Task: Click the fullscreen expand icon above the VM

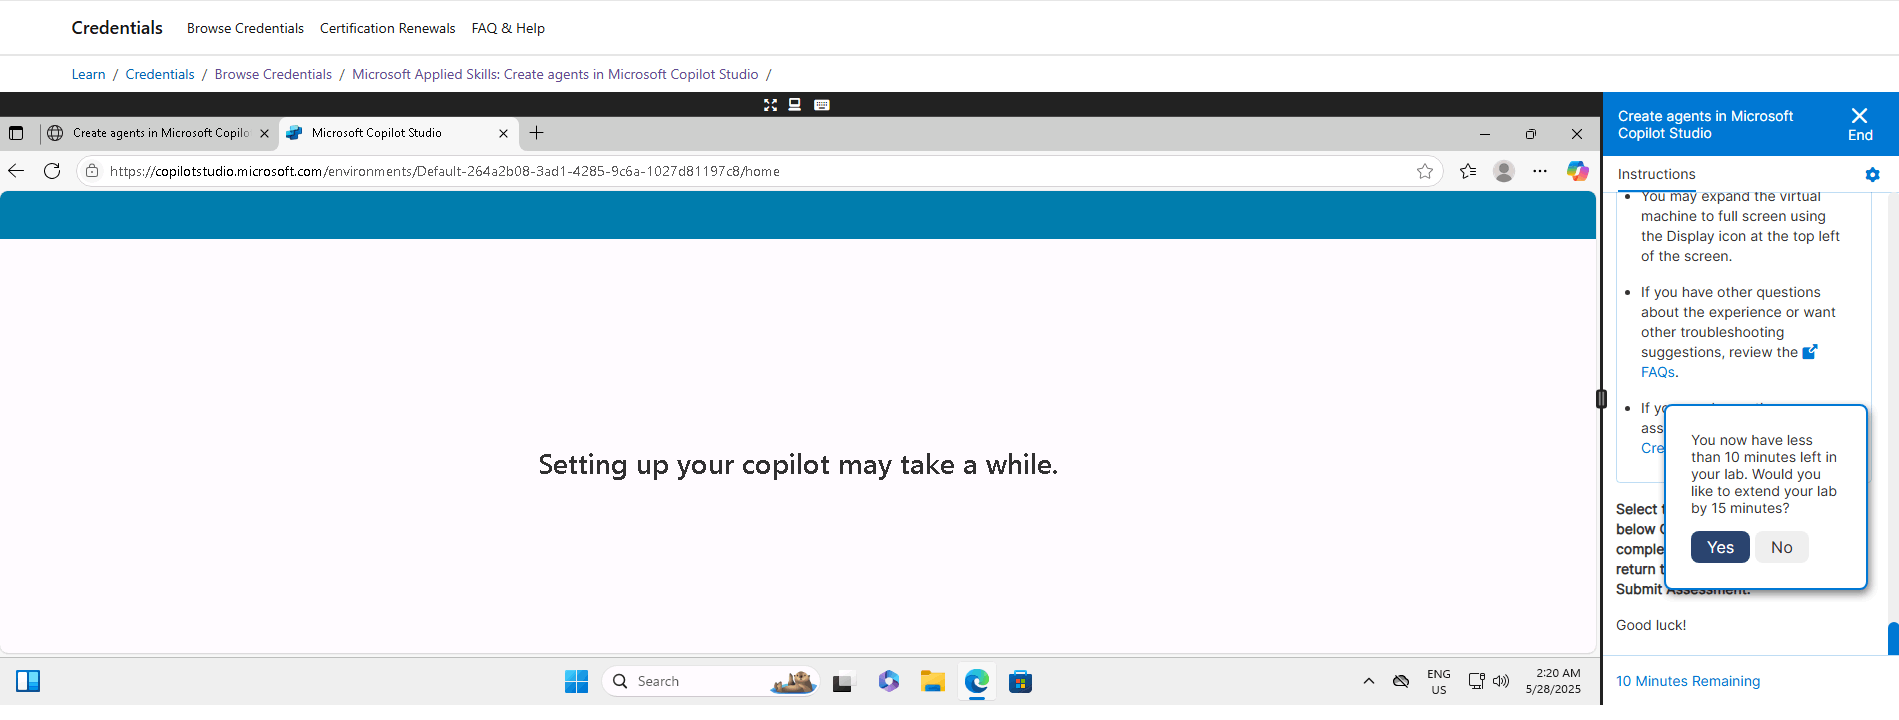Action: tap(770, 105)
